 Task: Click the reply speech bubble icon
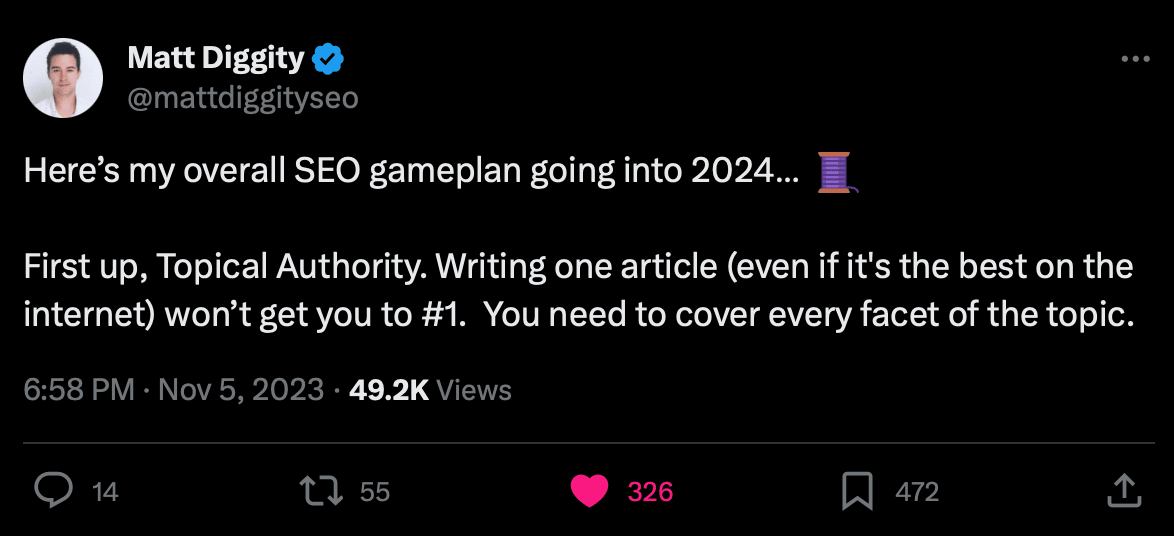(x=54, y=491)
